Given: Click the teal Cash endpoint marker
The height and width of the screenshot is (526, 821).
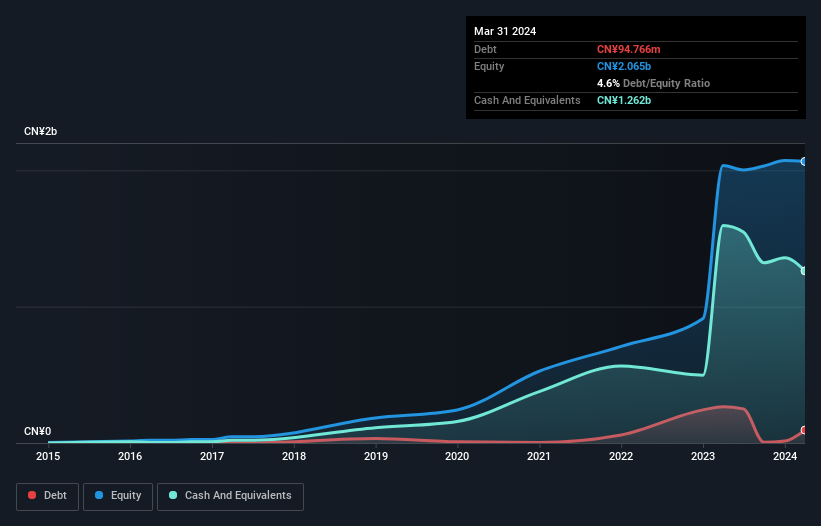Looking at the screenshot, I should pyautogui.click(x=804, y=271).
